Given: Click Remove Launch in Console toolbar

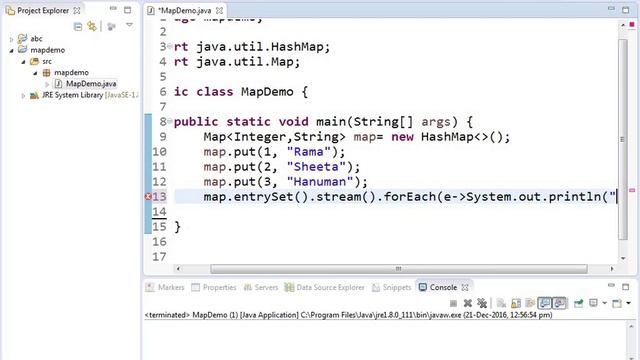Looking at the screenshot, I should [x=468, y=303].
